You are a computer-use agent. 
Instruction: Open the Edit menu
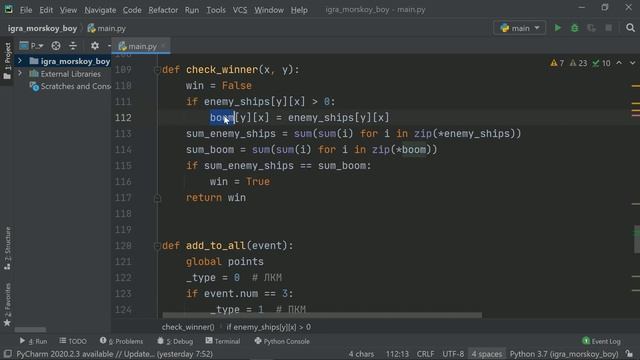coord(46,9)
